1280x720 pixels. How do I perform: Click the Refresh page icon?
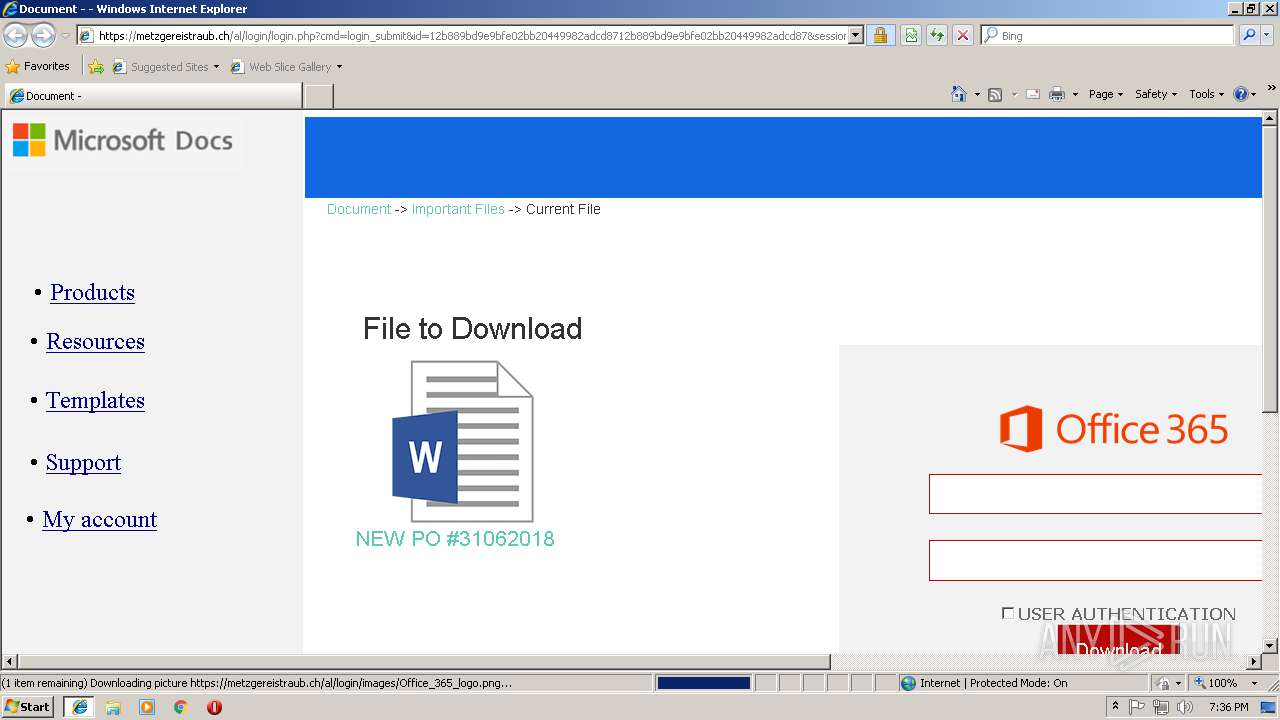coord(937,35)
